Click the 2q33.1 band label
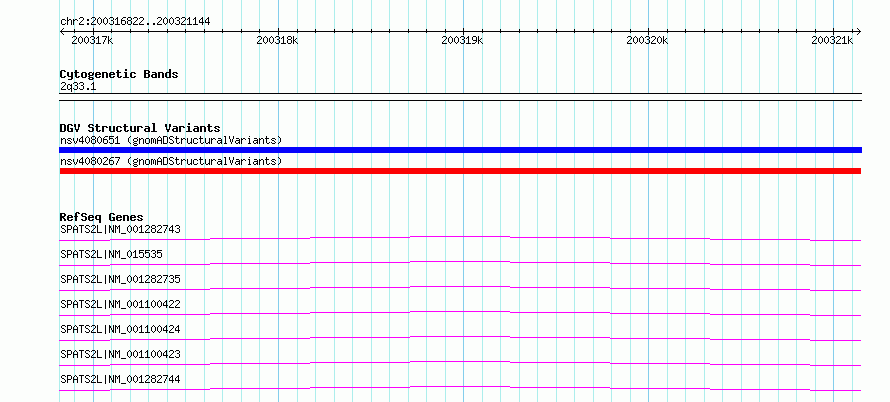Viewport: 890px width, 402px height. [78, 86]
